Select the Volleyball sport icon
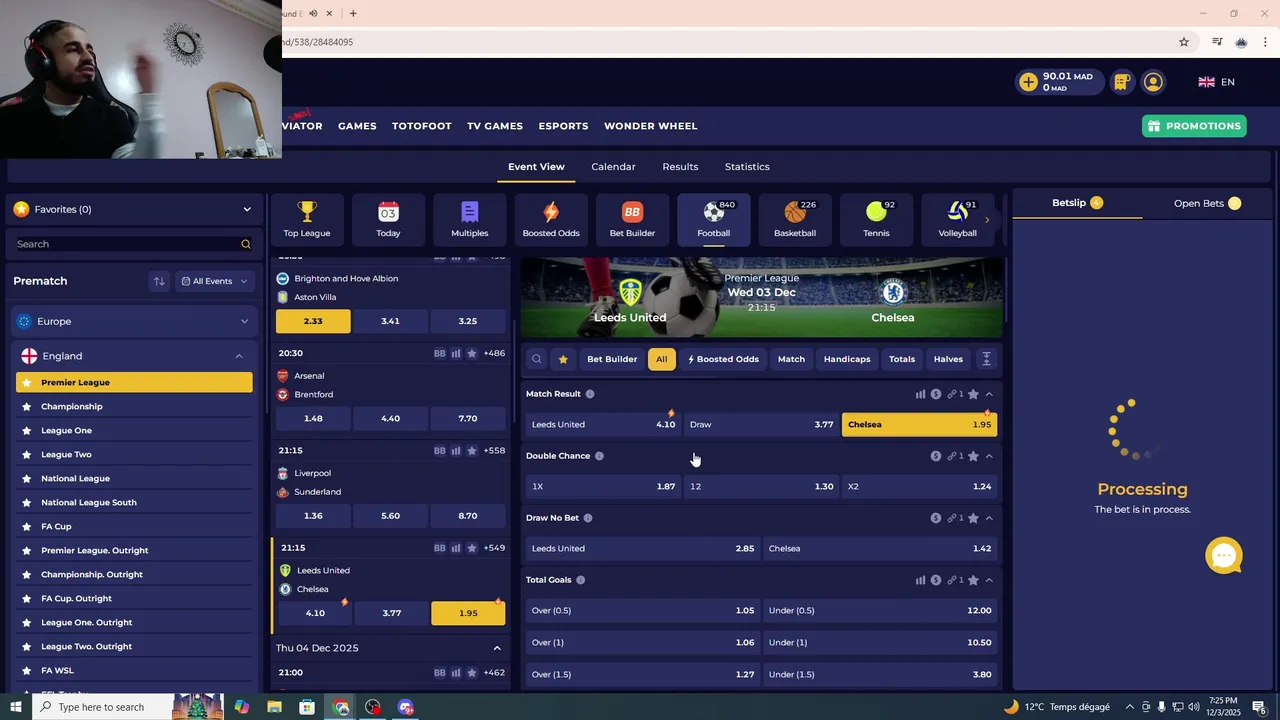 (x=957, y=219)
